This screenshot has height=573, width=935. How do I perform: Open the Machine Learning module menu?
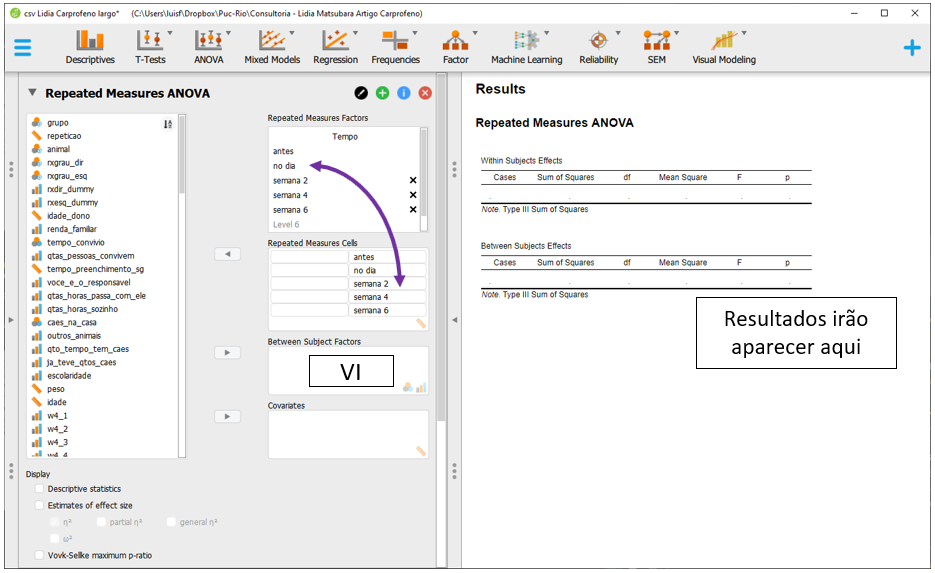pos(526,46)
